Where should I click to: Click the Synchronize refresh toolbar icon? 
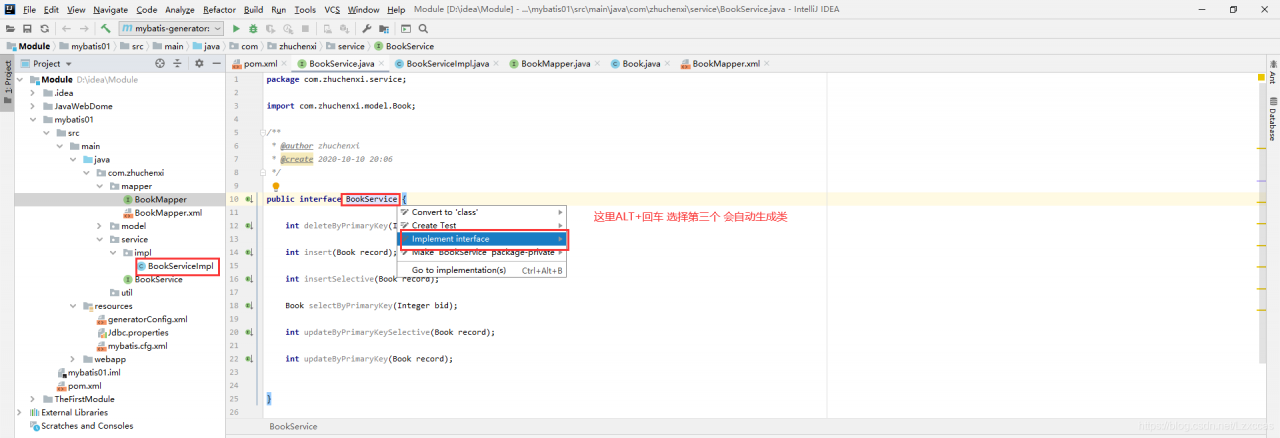tap(44, 29)
